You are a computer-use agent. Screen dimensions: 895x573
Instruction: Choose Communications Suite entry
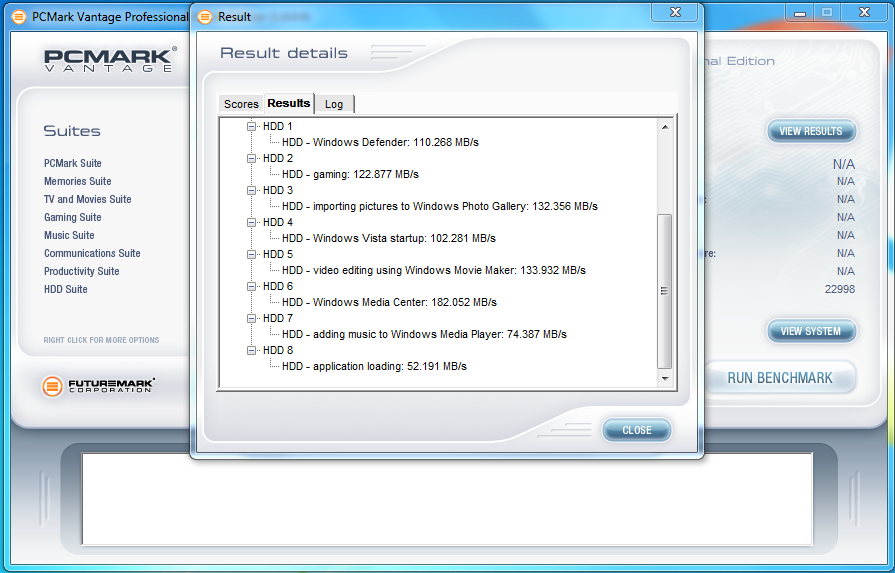[92, 253]
